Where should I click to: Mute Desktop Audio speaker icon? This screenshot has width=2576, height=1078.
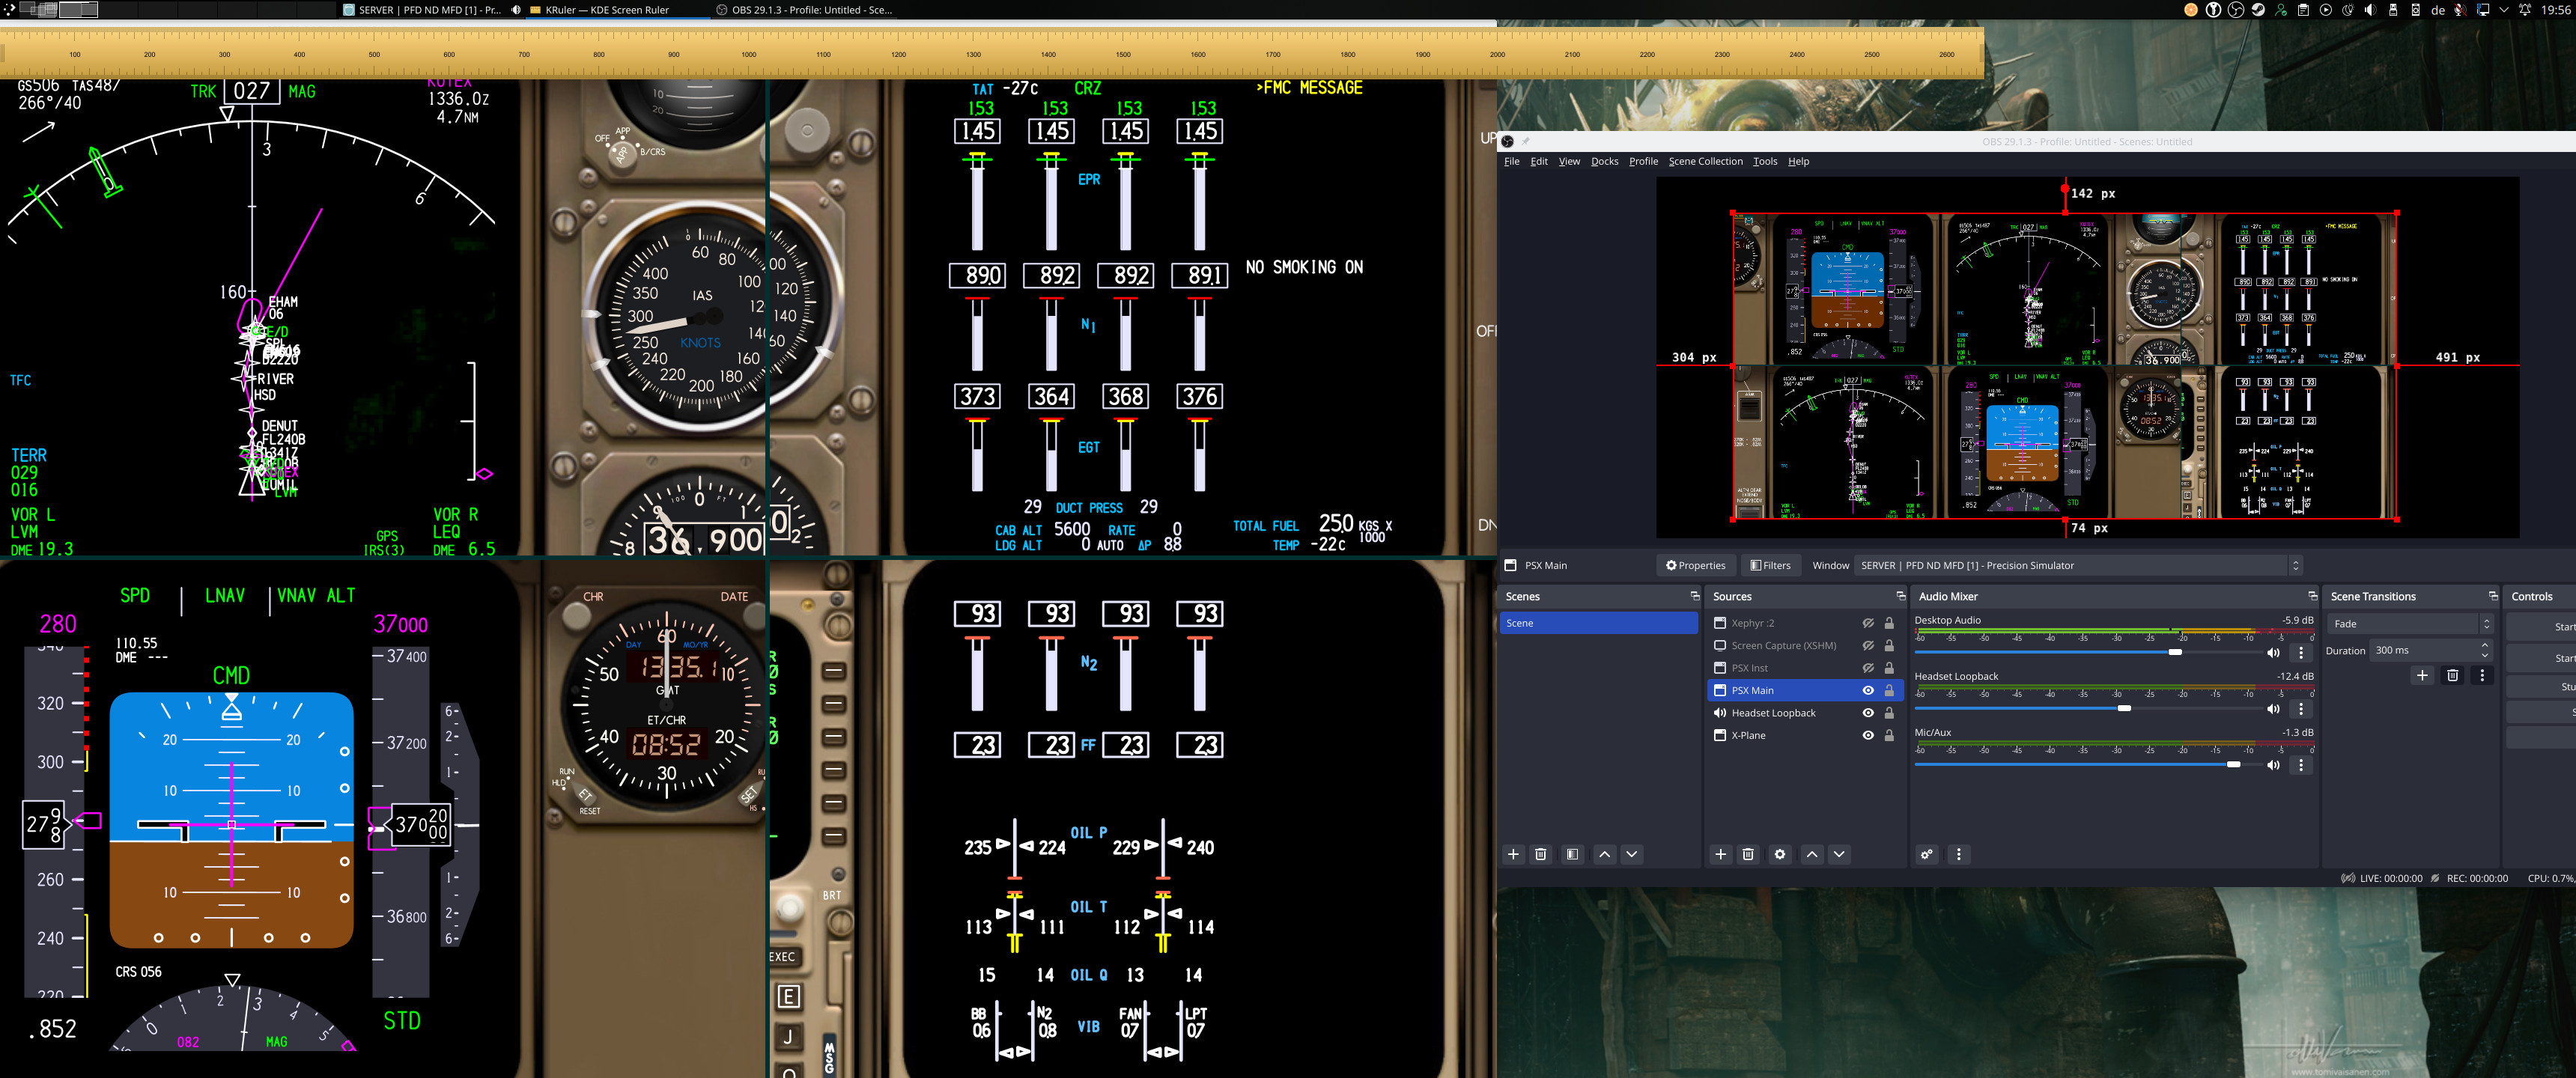pos(2273,653)
